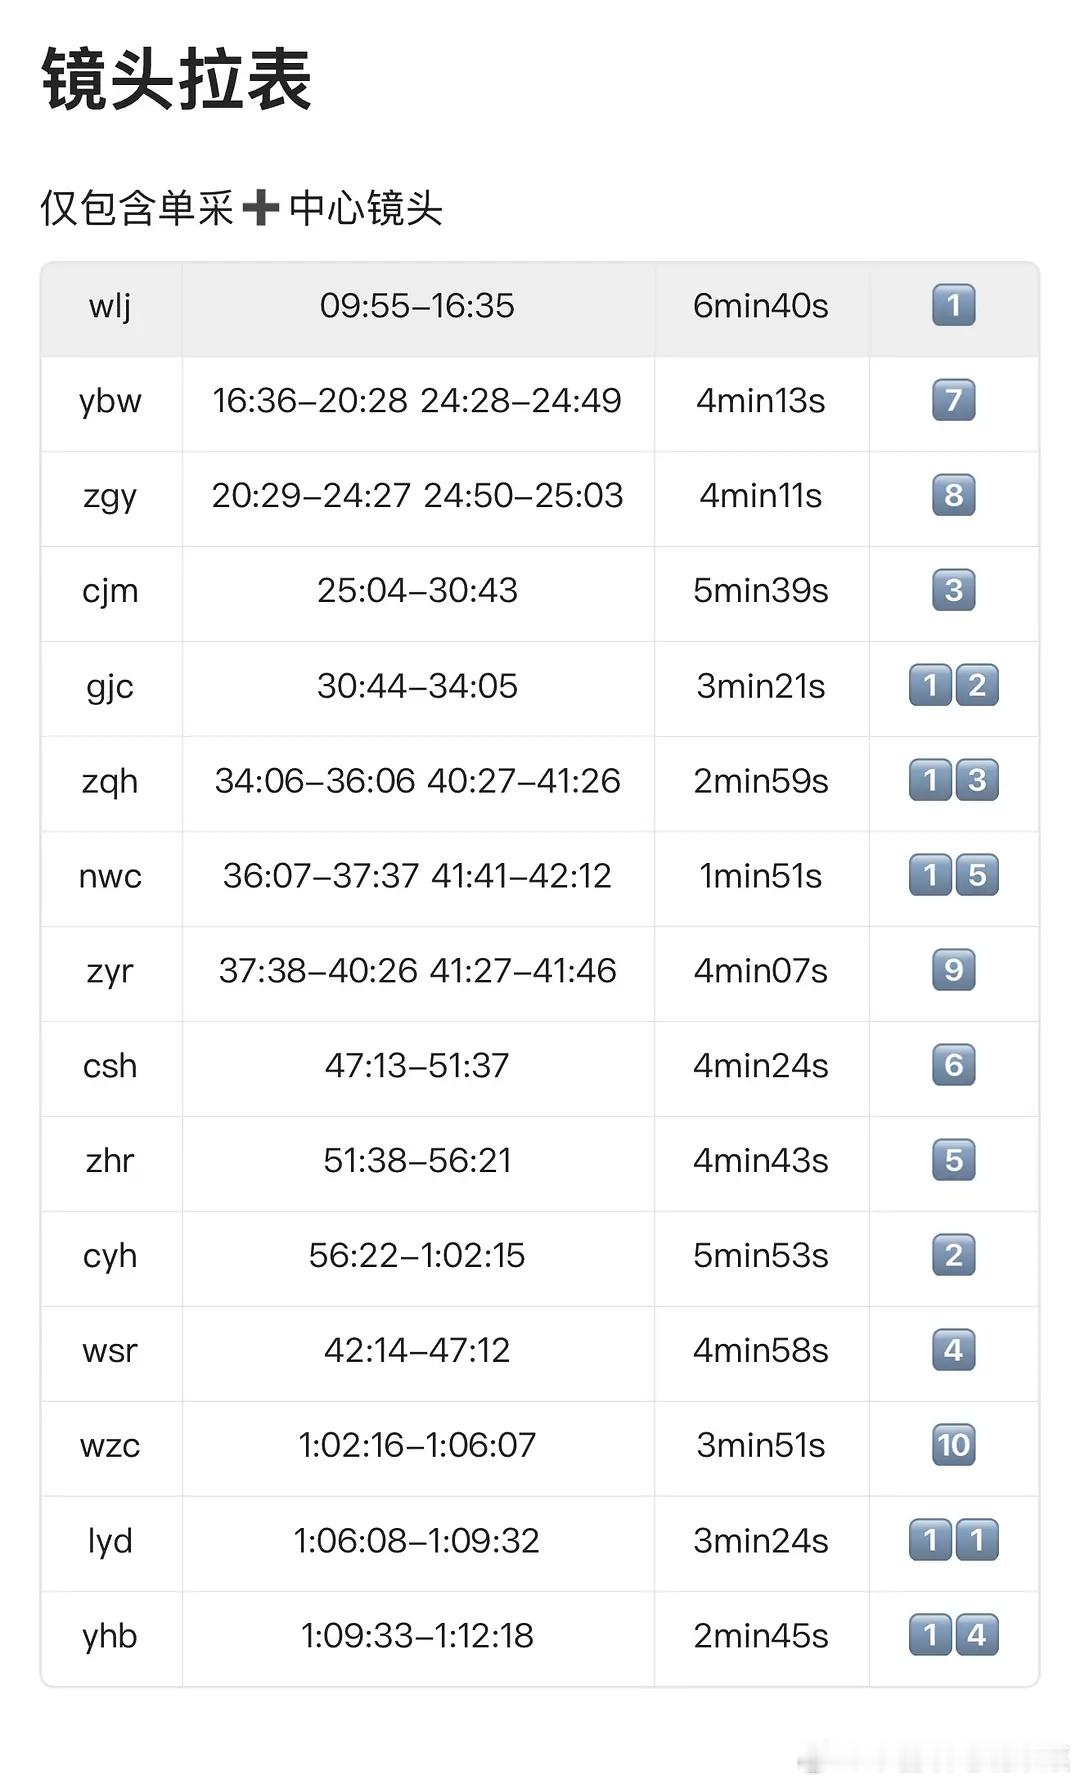
Task: Click the 12 emoji pair in gjc row
Action: tap(953, 685)
